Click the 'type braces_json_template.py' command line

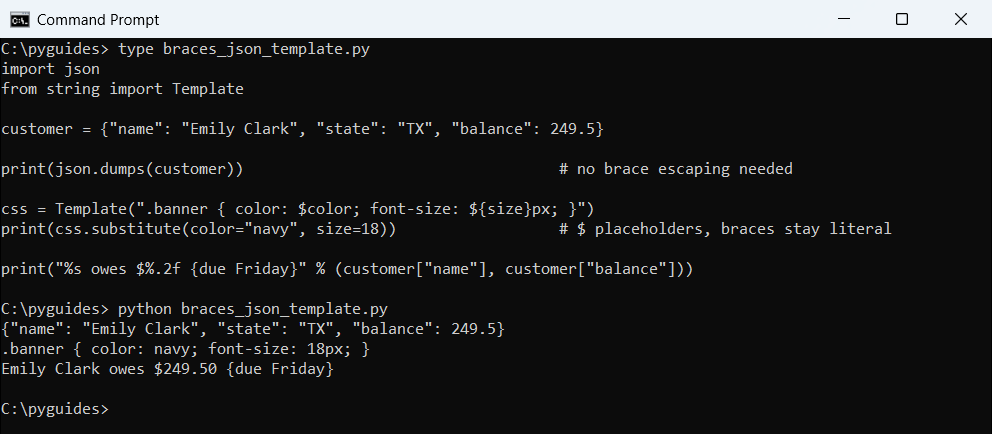pos(185,49)
